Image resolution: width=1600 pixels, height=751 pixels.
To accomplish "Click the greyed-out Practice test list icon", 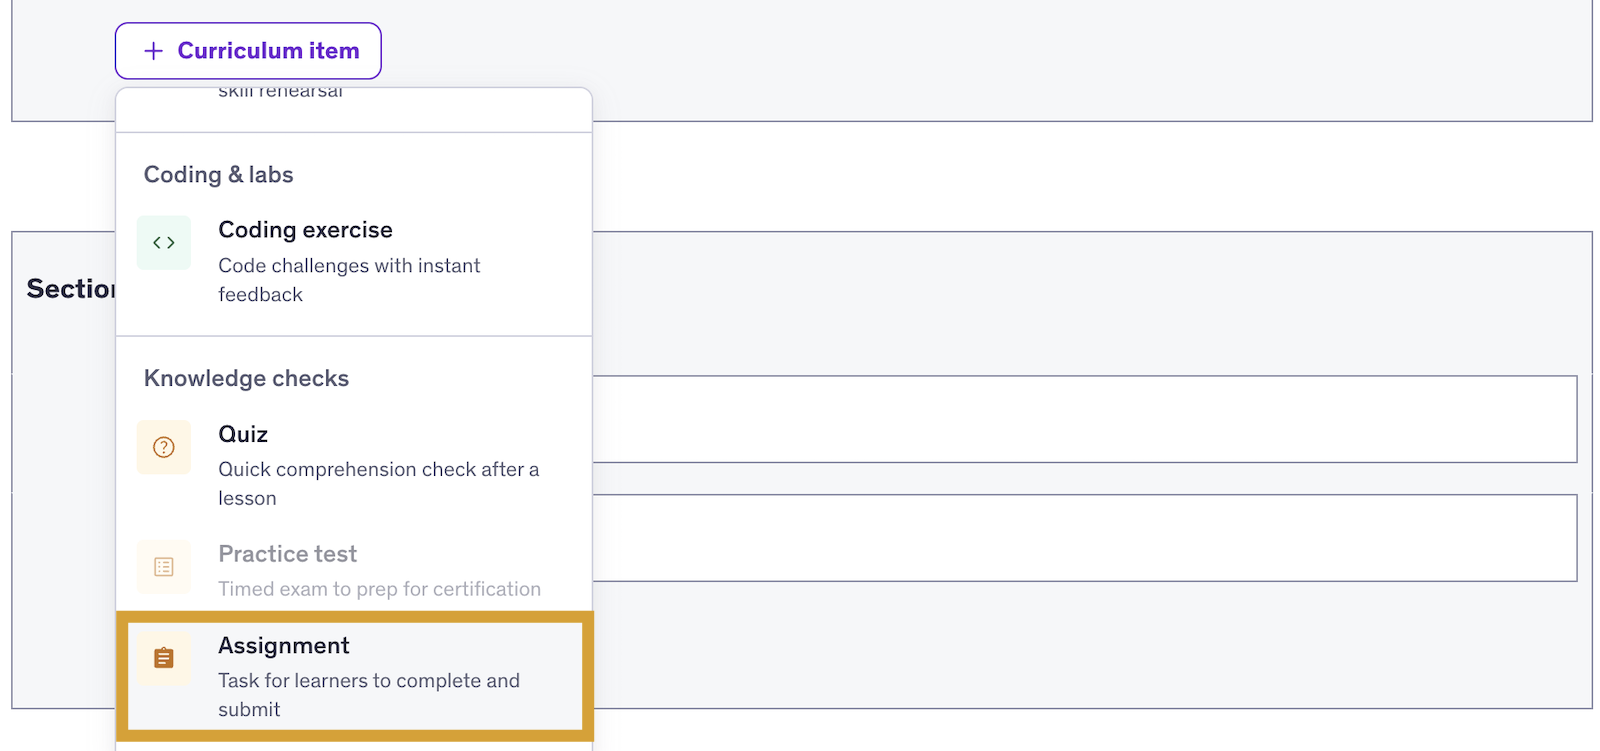I will coord(164,567).
